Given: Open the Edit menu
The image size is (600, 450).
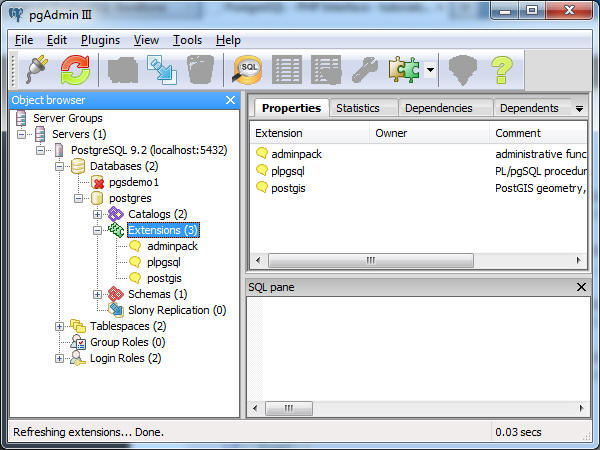Looking at the screenshot, I should (x=57, y=40).
